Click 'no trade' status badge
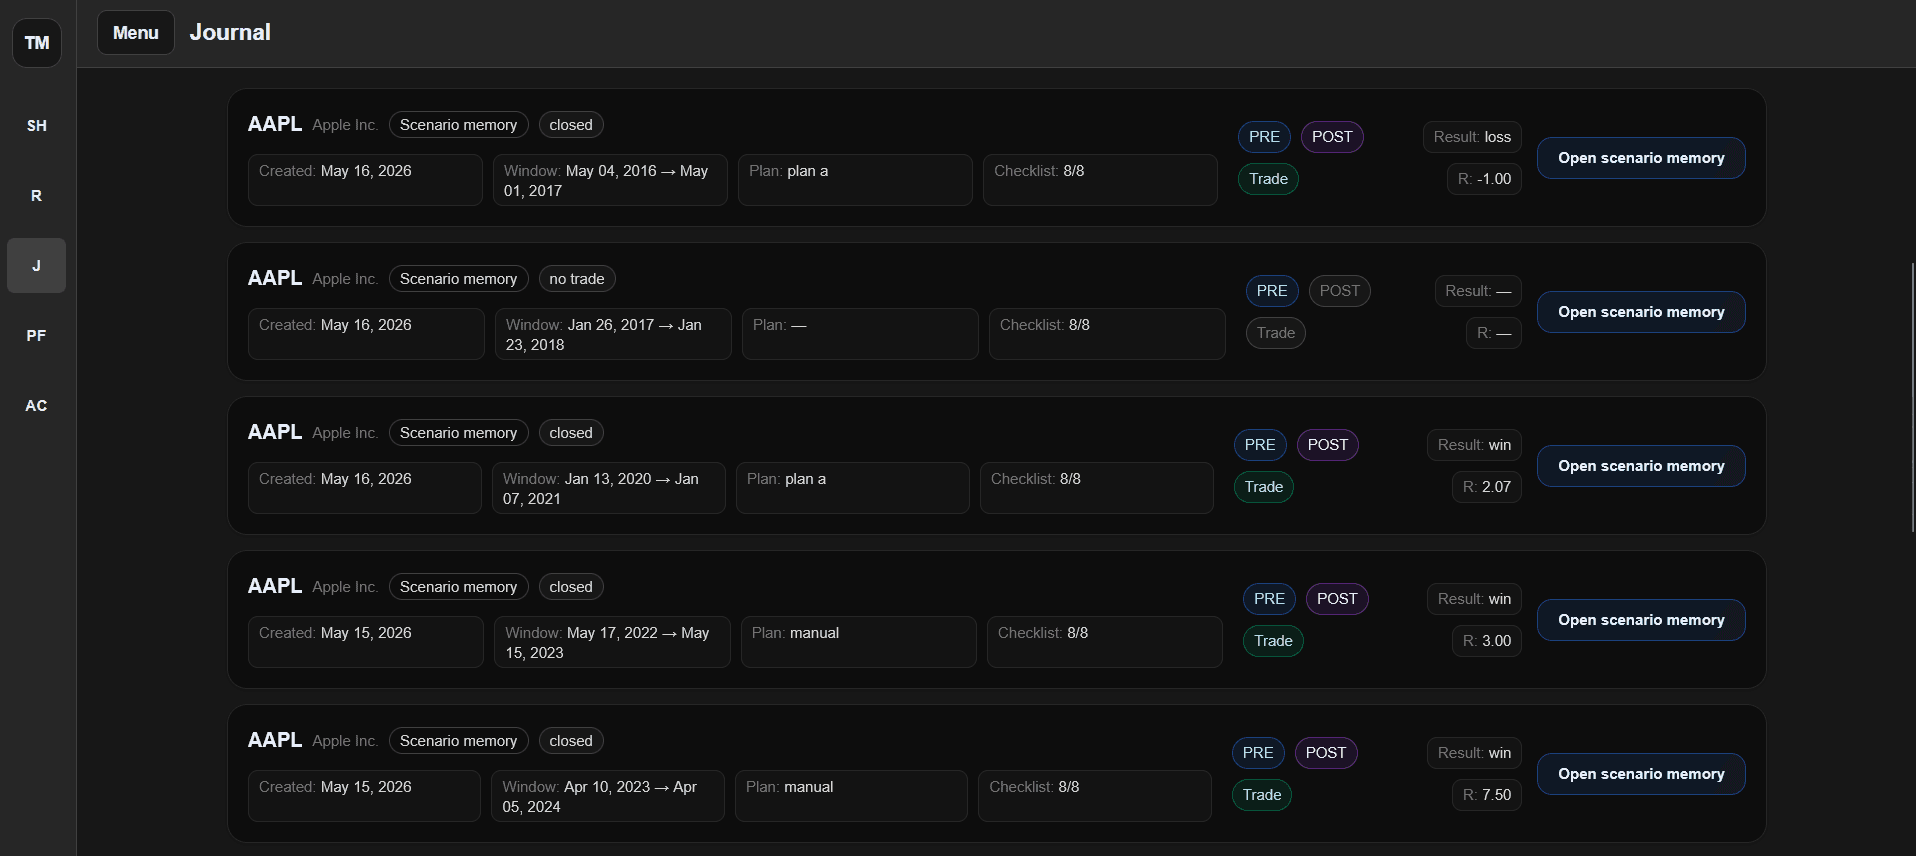The height and width of the screenshot is (856, 1916). (577, 279)
